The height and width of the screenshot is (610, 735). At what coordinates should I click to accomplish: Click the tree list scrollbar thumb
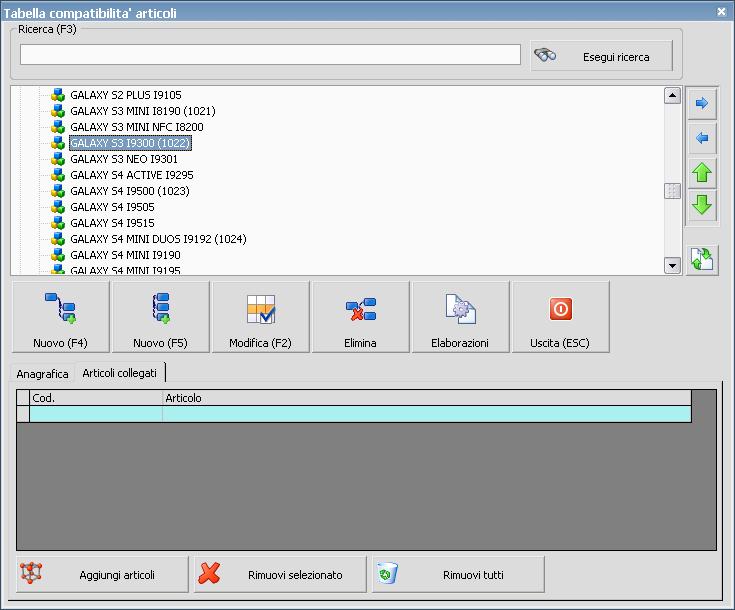(x=673, y=191)
